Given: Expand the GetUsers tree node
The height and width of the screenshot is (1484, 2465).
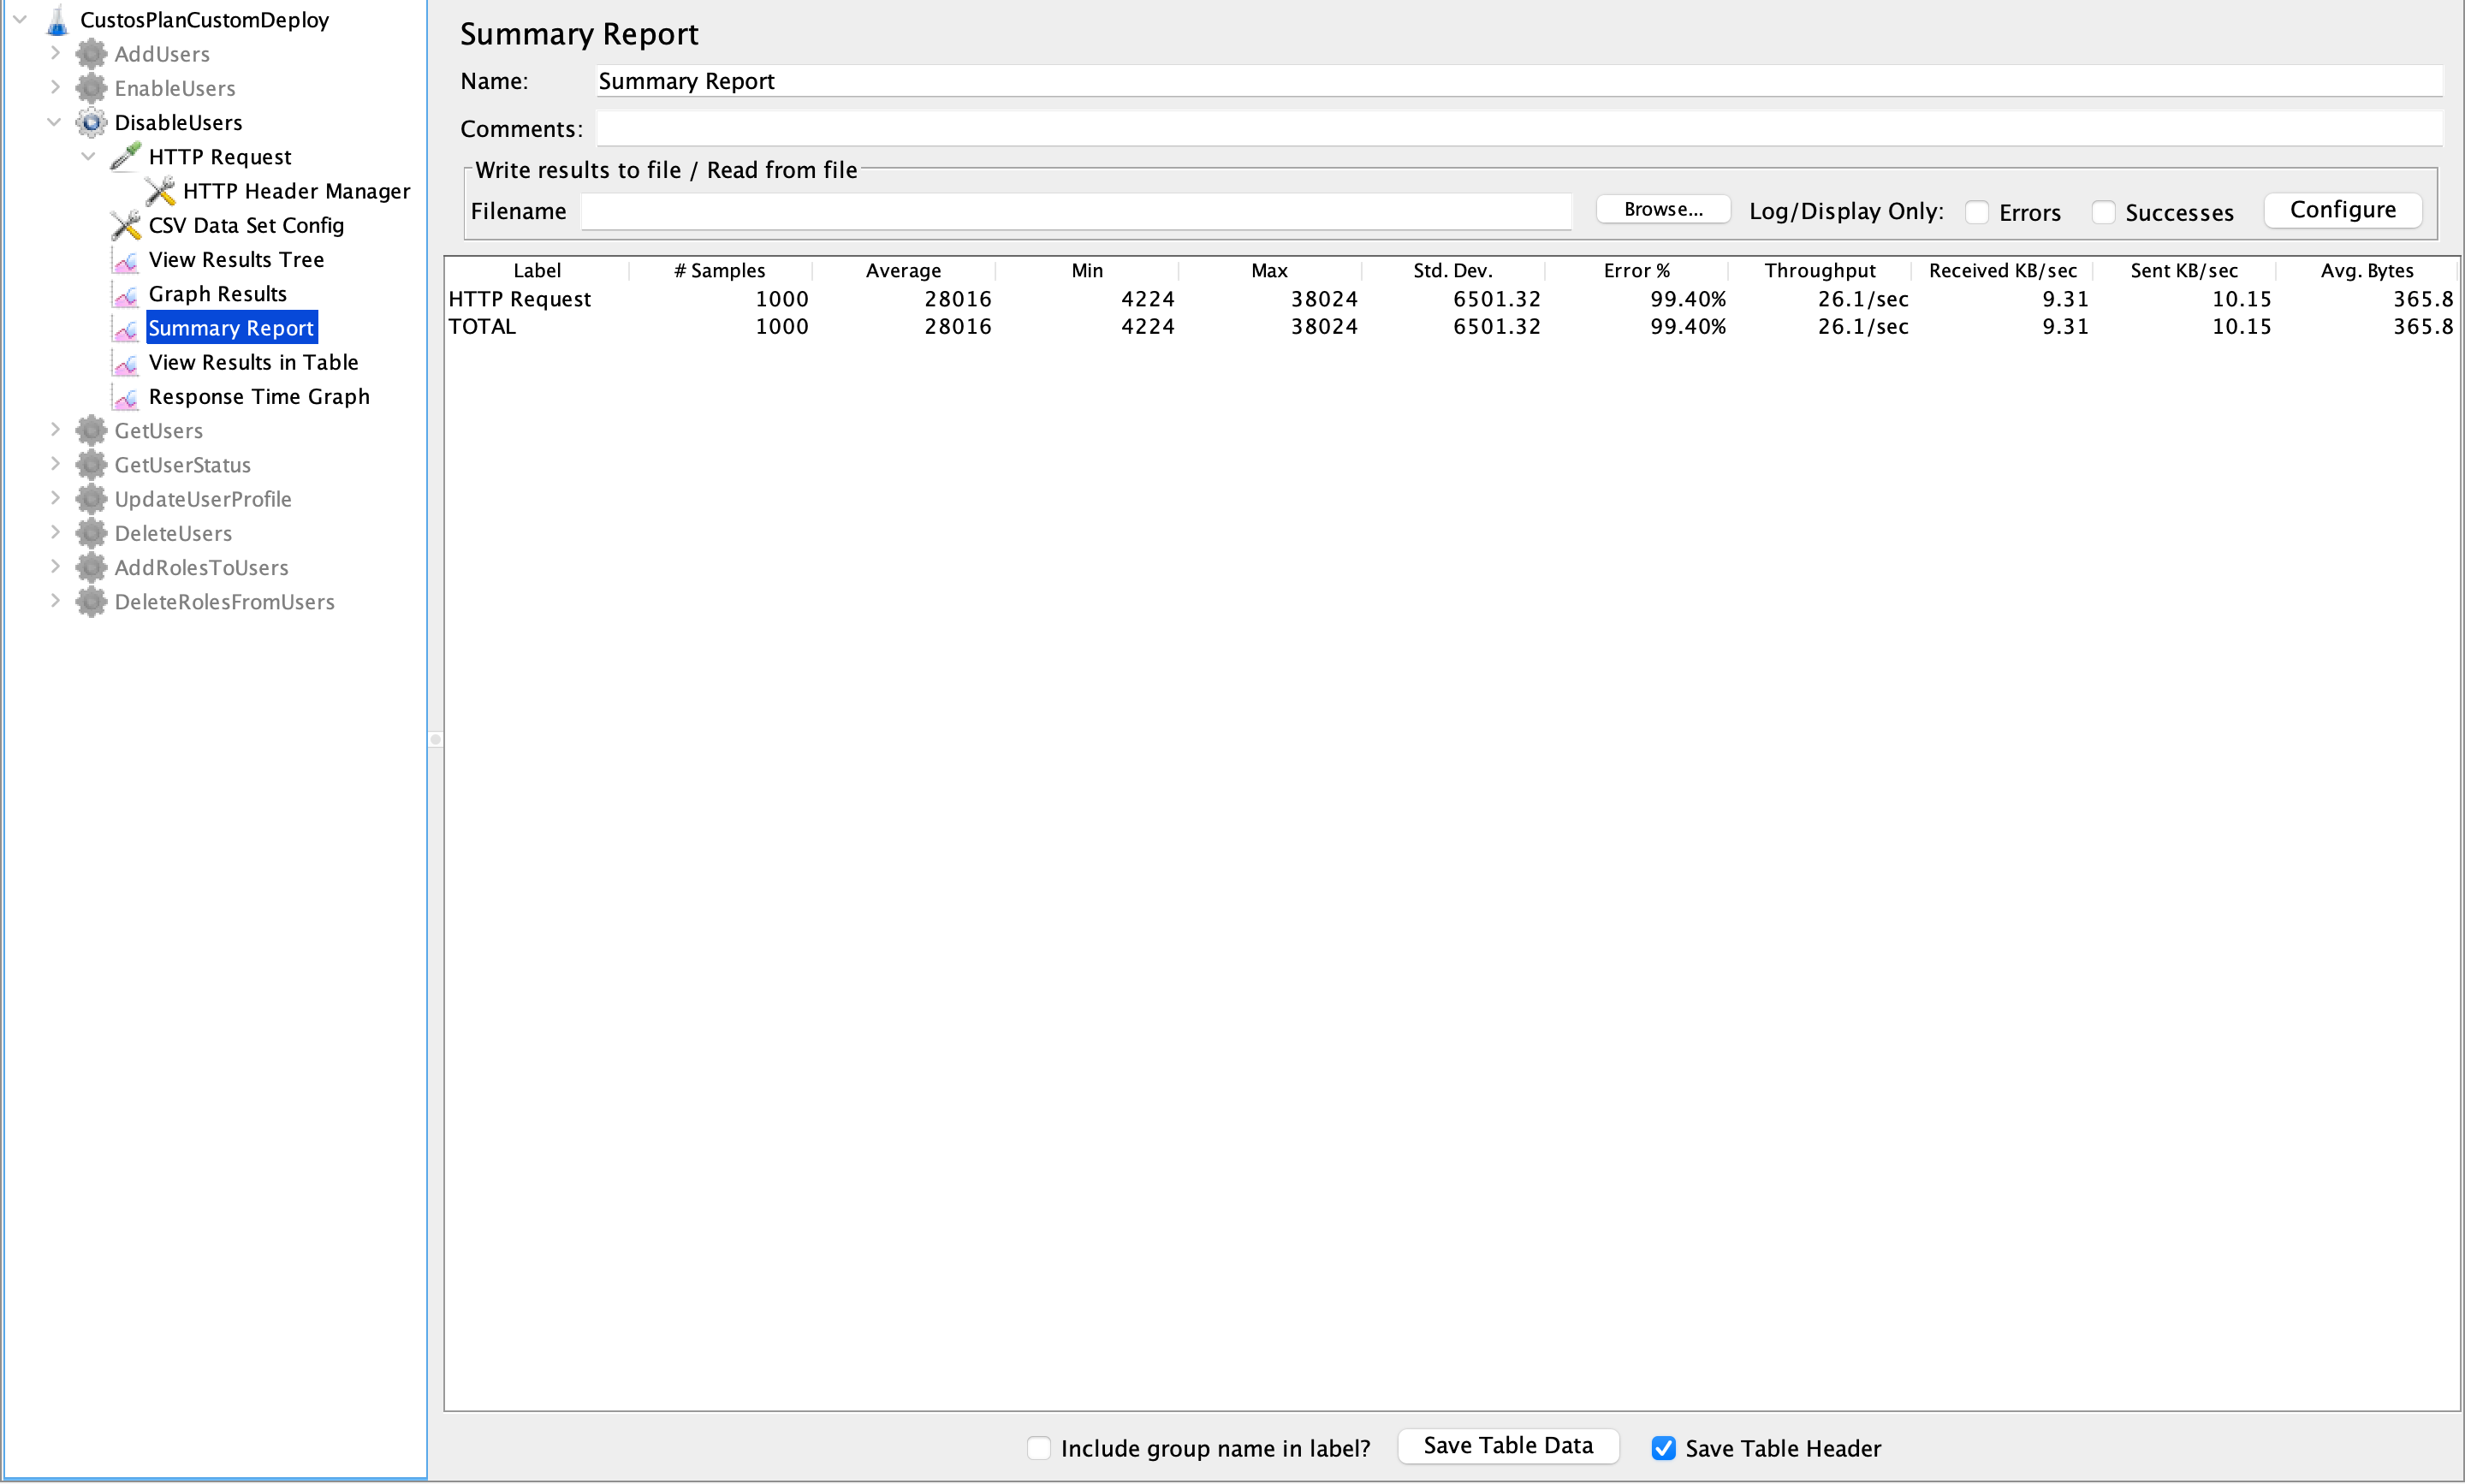Looking at the screenshot, I should coord(55,430).
